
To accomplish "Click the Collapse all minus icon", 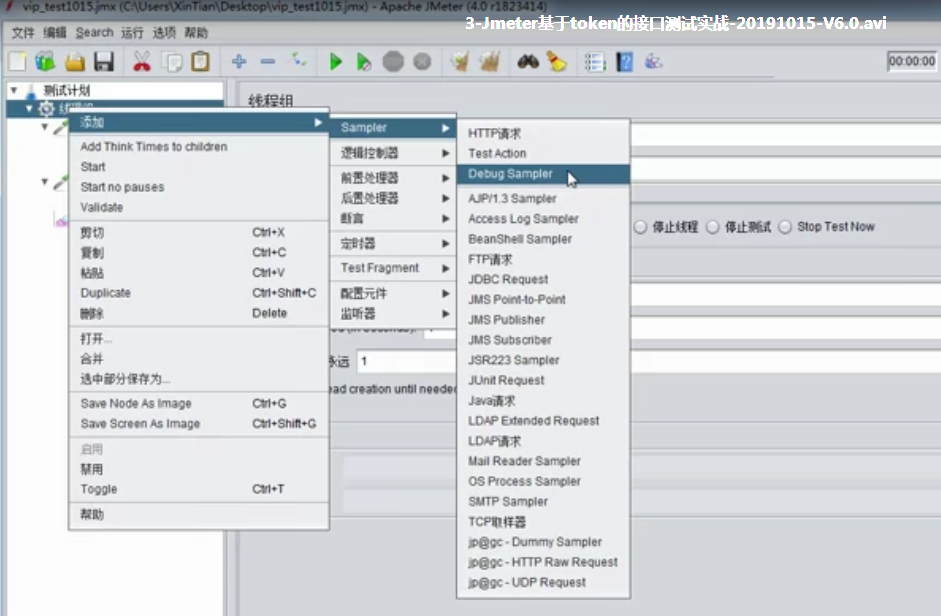I will [268, 61].
